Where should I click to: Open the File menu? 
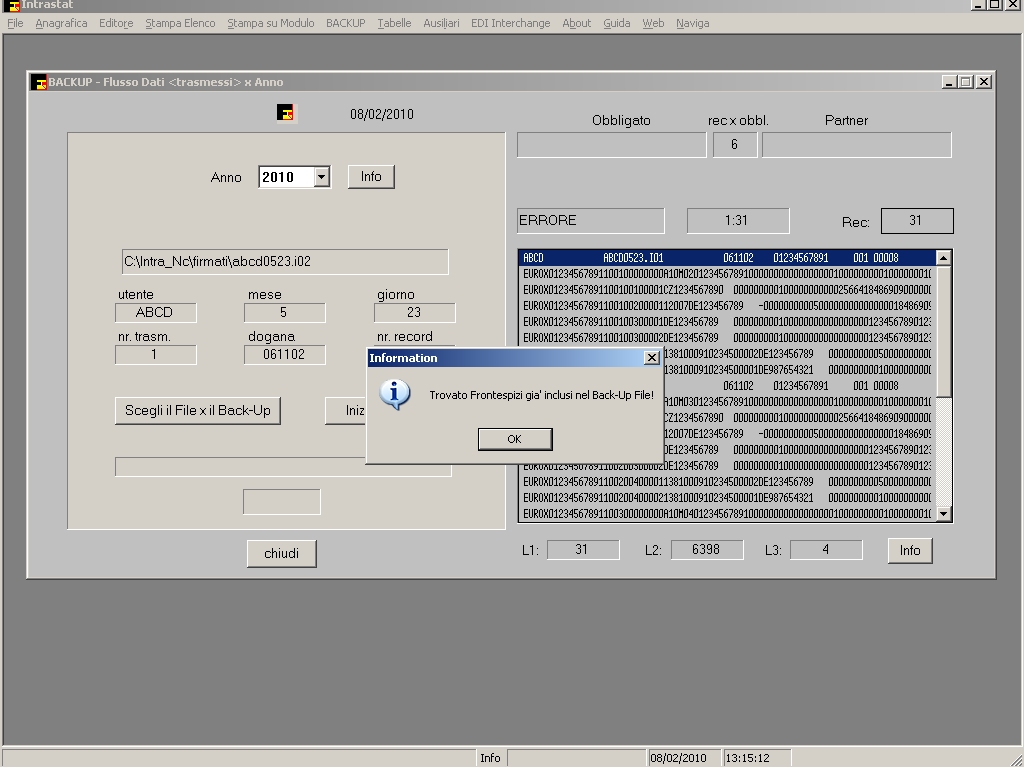tap(15, 24)
